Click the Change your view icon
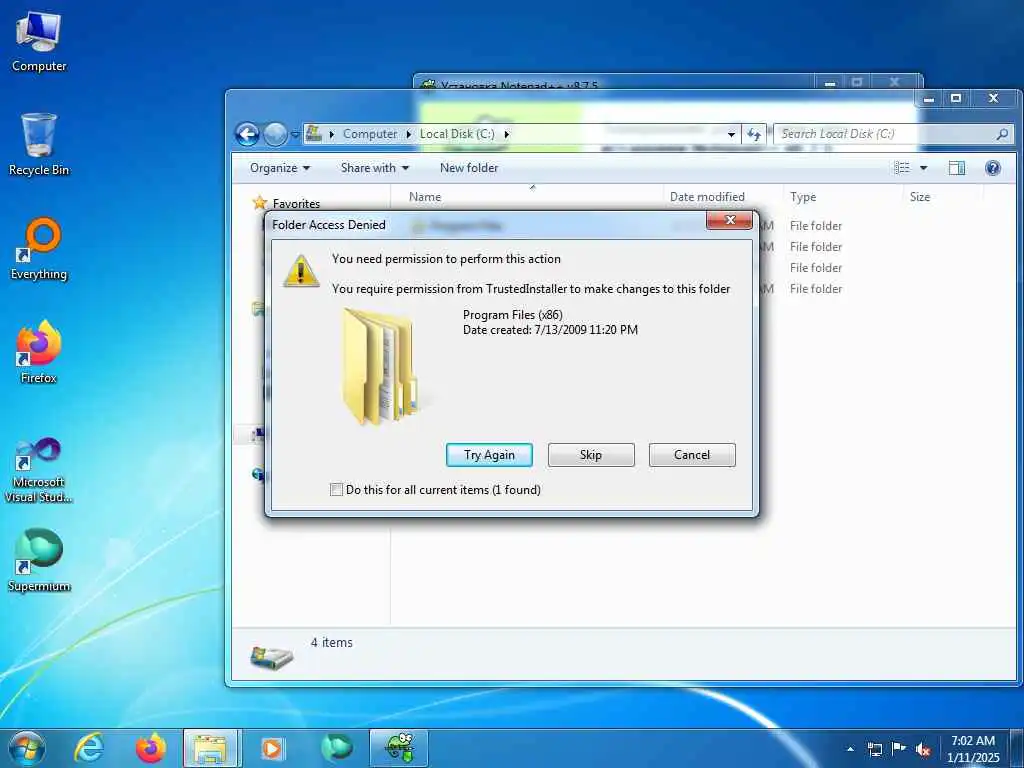1024x768 pixels. click(x=902, y=168)
